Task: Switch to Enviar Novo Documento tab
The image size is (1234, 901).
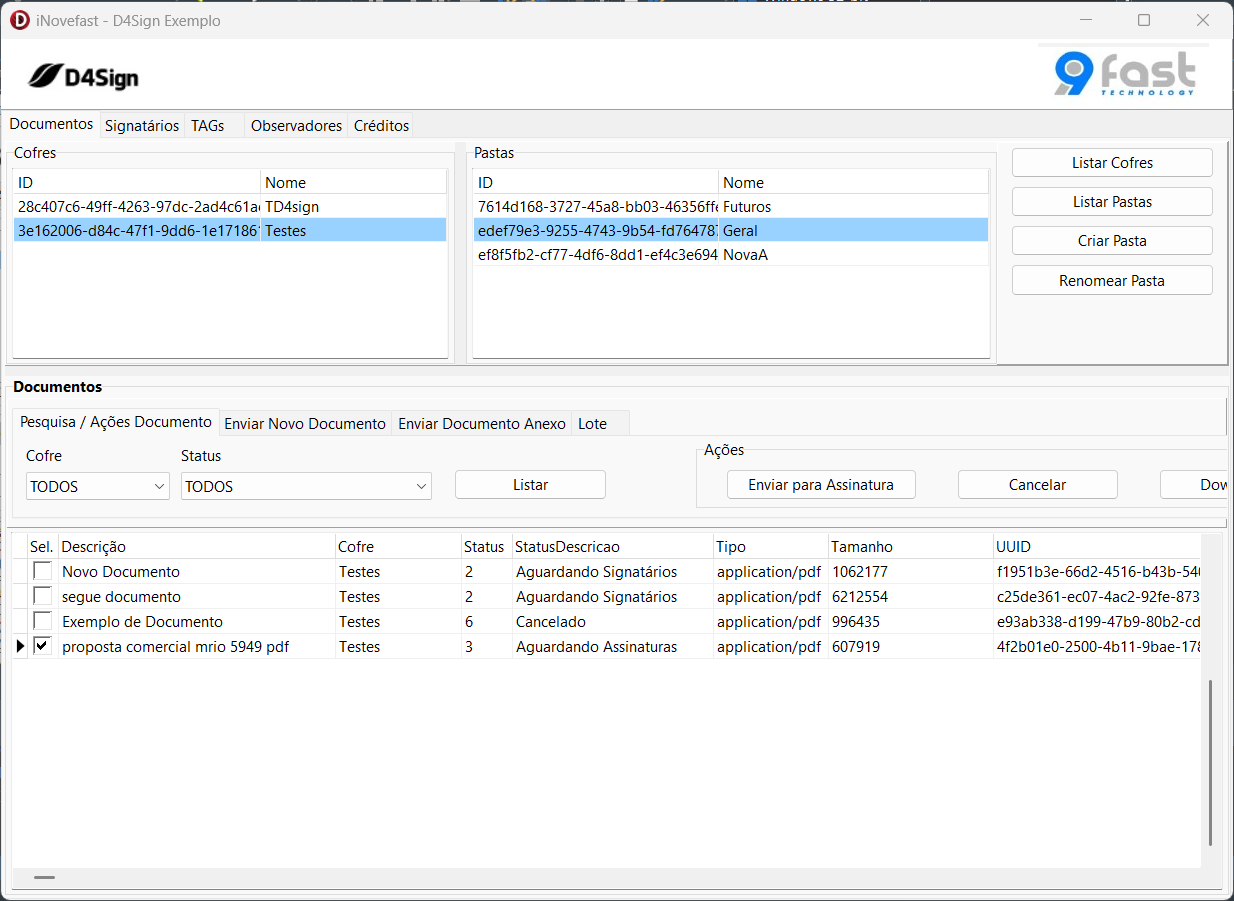Action: click(305, 424)
